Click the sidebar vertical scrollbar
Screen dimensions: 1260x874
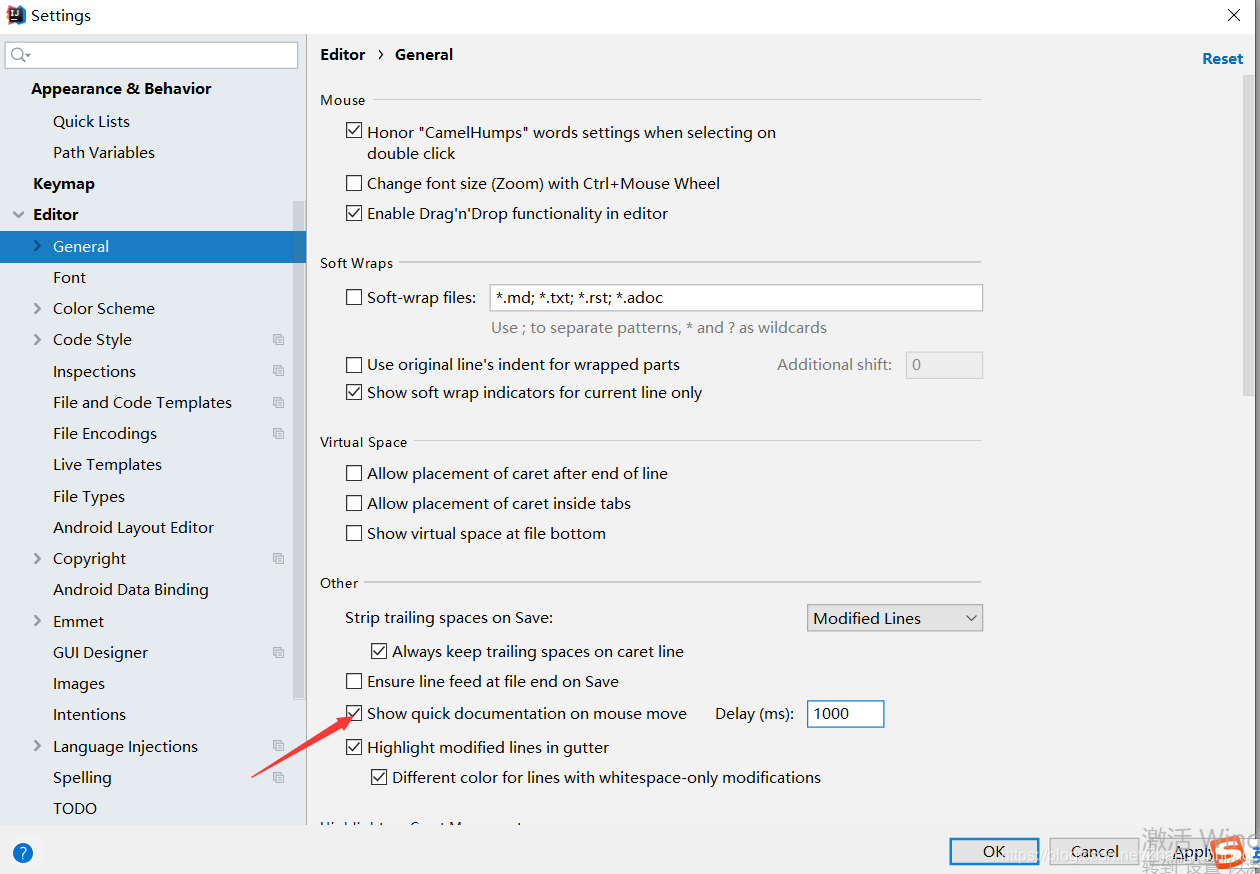click(x=298, y=450)
